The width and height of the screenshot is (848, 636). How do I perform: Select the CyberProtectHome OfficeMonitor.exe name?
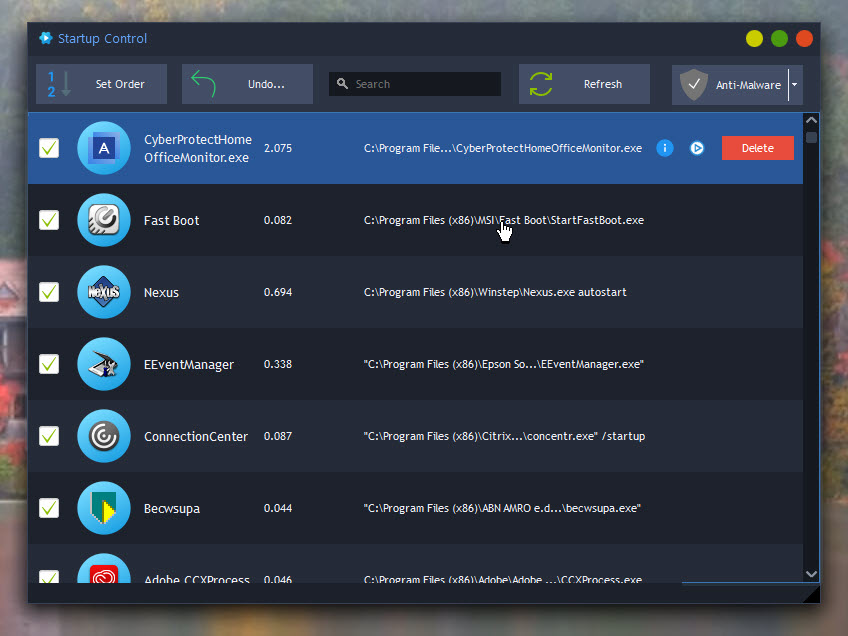[x=198, y=148]
